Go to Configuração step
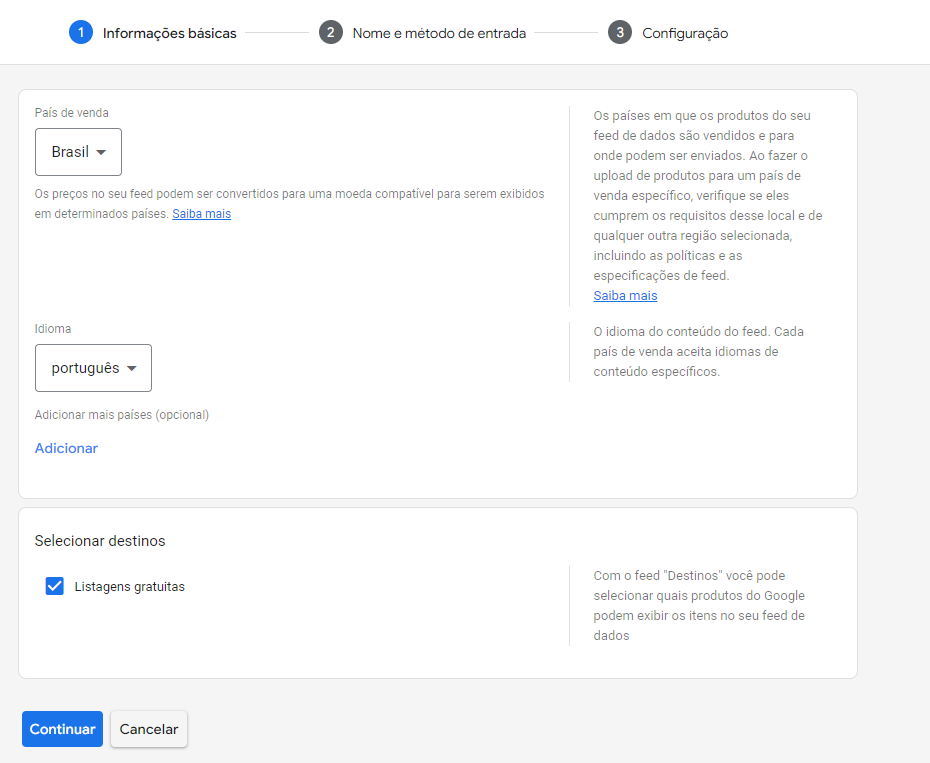Image resolution: width=930 pixels, height=763 pixels. pyautogui.click(x=685, y=33)
